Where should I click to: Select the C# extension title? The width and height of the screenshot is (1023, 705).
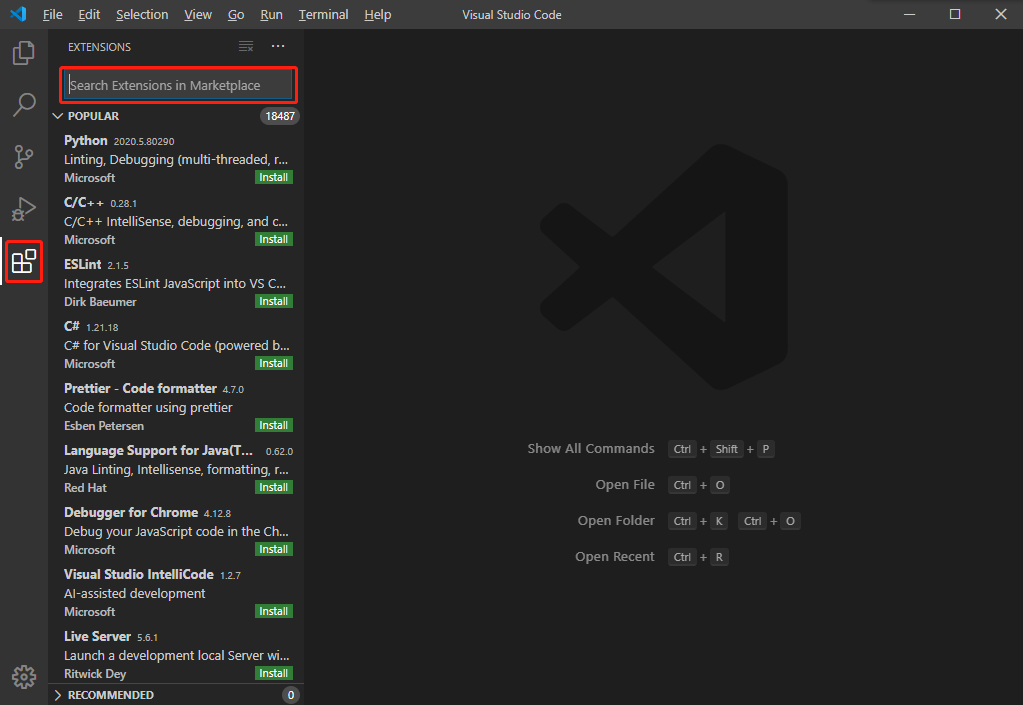(72, 327)
